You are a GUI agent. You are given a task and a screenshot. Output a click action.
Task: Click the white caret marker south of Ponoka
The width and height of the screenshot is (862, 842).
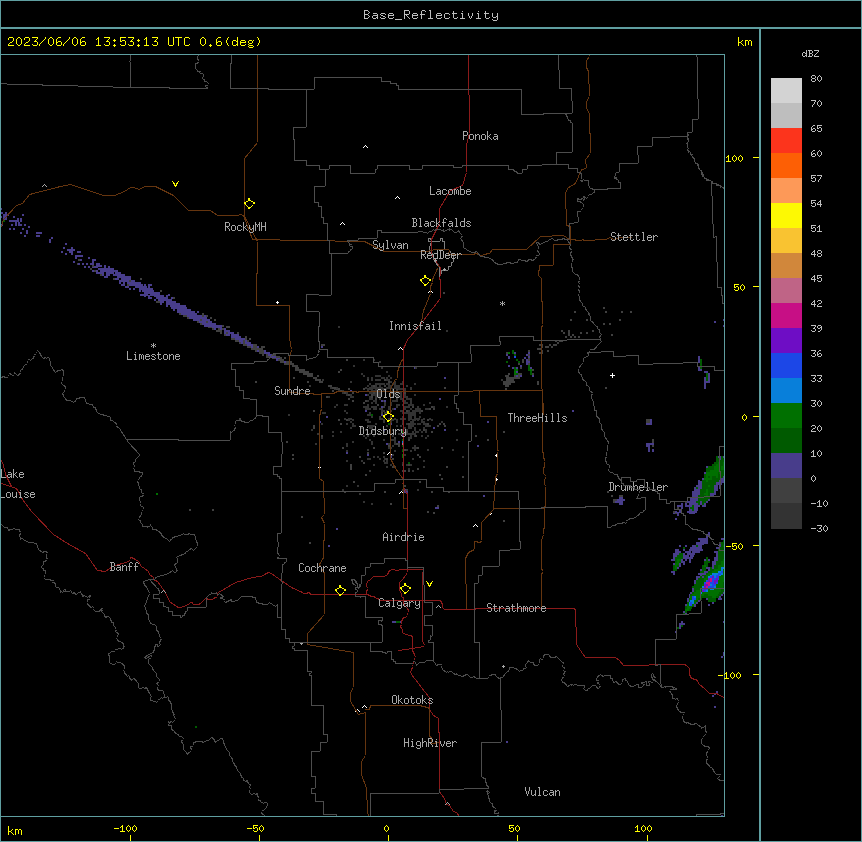click(366, 147)
